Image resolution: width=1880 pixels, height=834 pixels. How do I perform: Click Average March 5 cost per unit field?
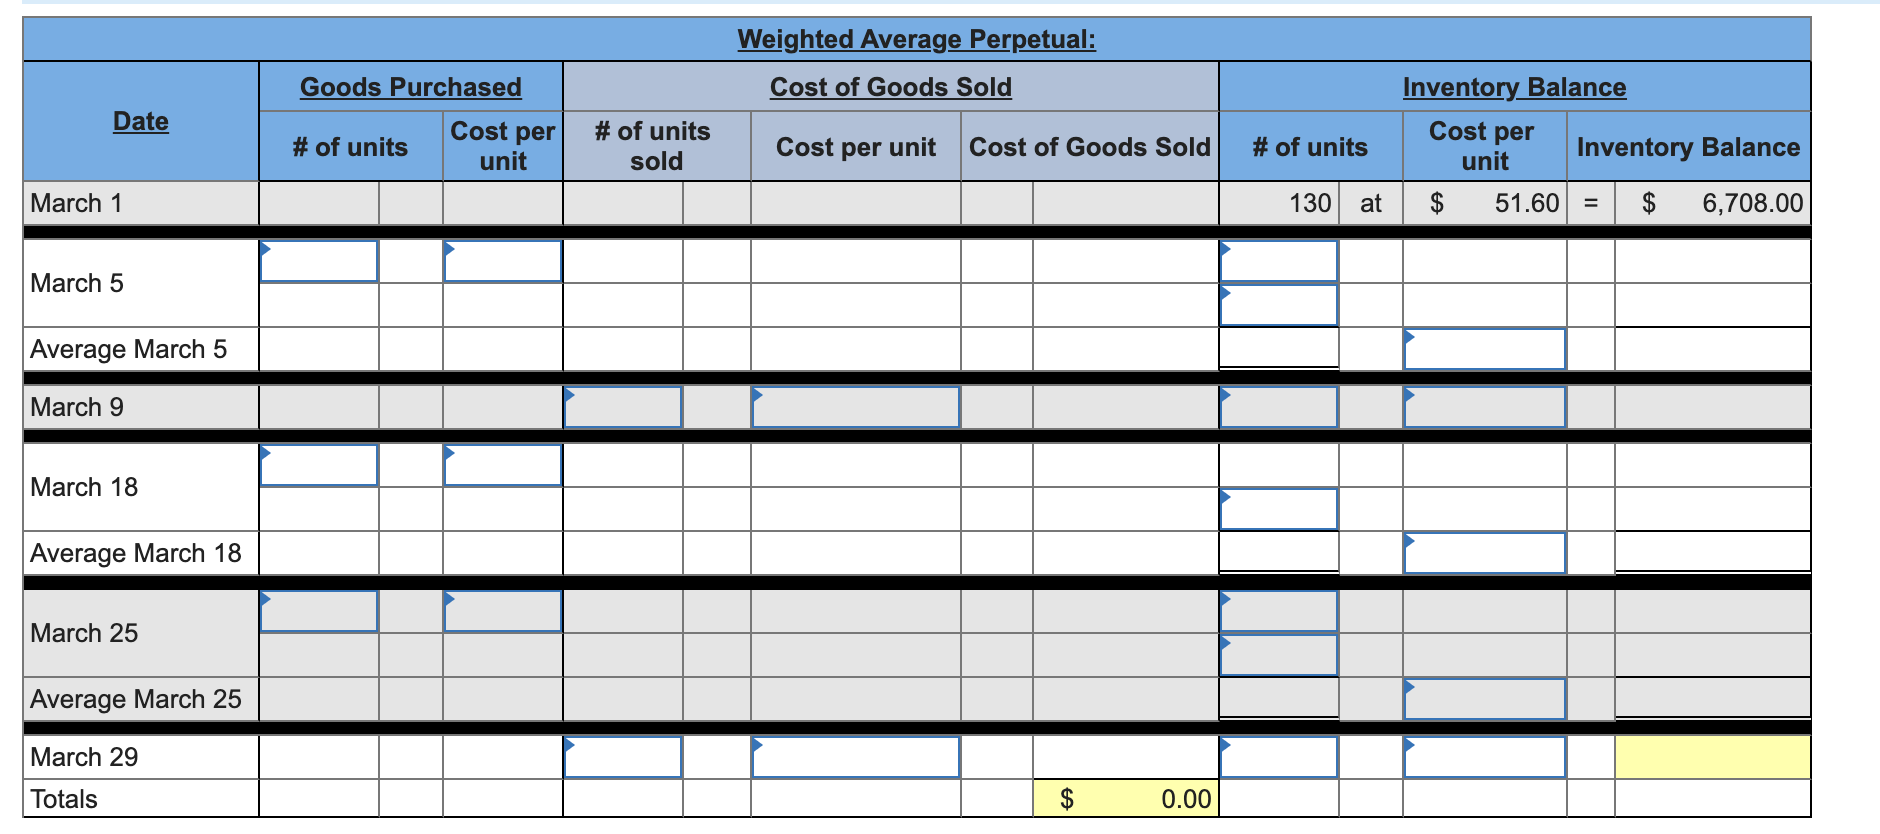[x=1485, y=349]
